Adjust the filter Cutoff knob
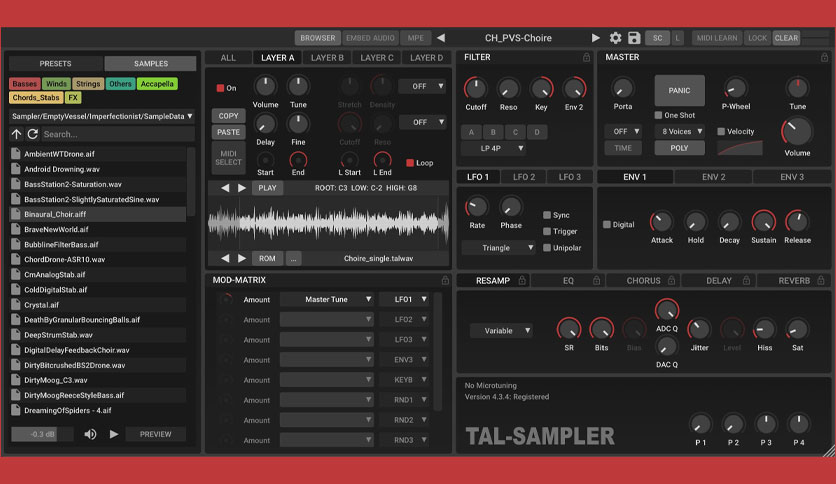This screenshot has width=836, height=484. point(476,88)
